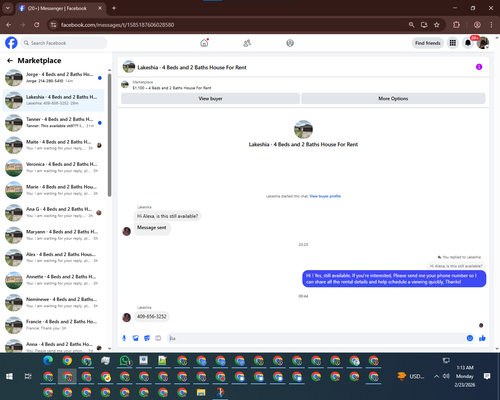The height and width of the screenshot is (400, 500).
Task: Choose a sticker from the sticker icon
Action: pyautogui.click(x=147, y=338)
